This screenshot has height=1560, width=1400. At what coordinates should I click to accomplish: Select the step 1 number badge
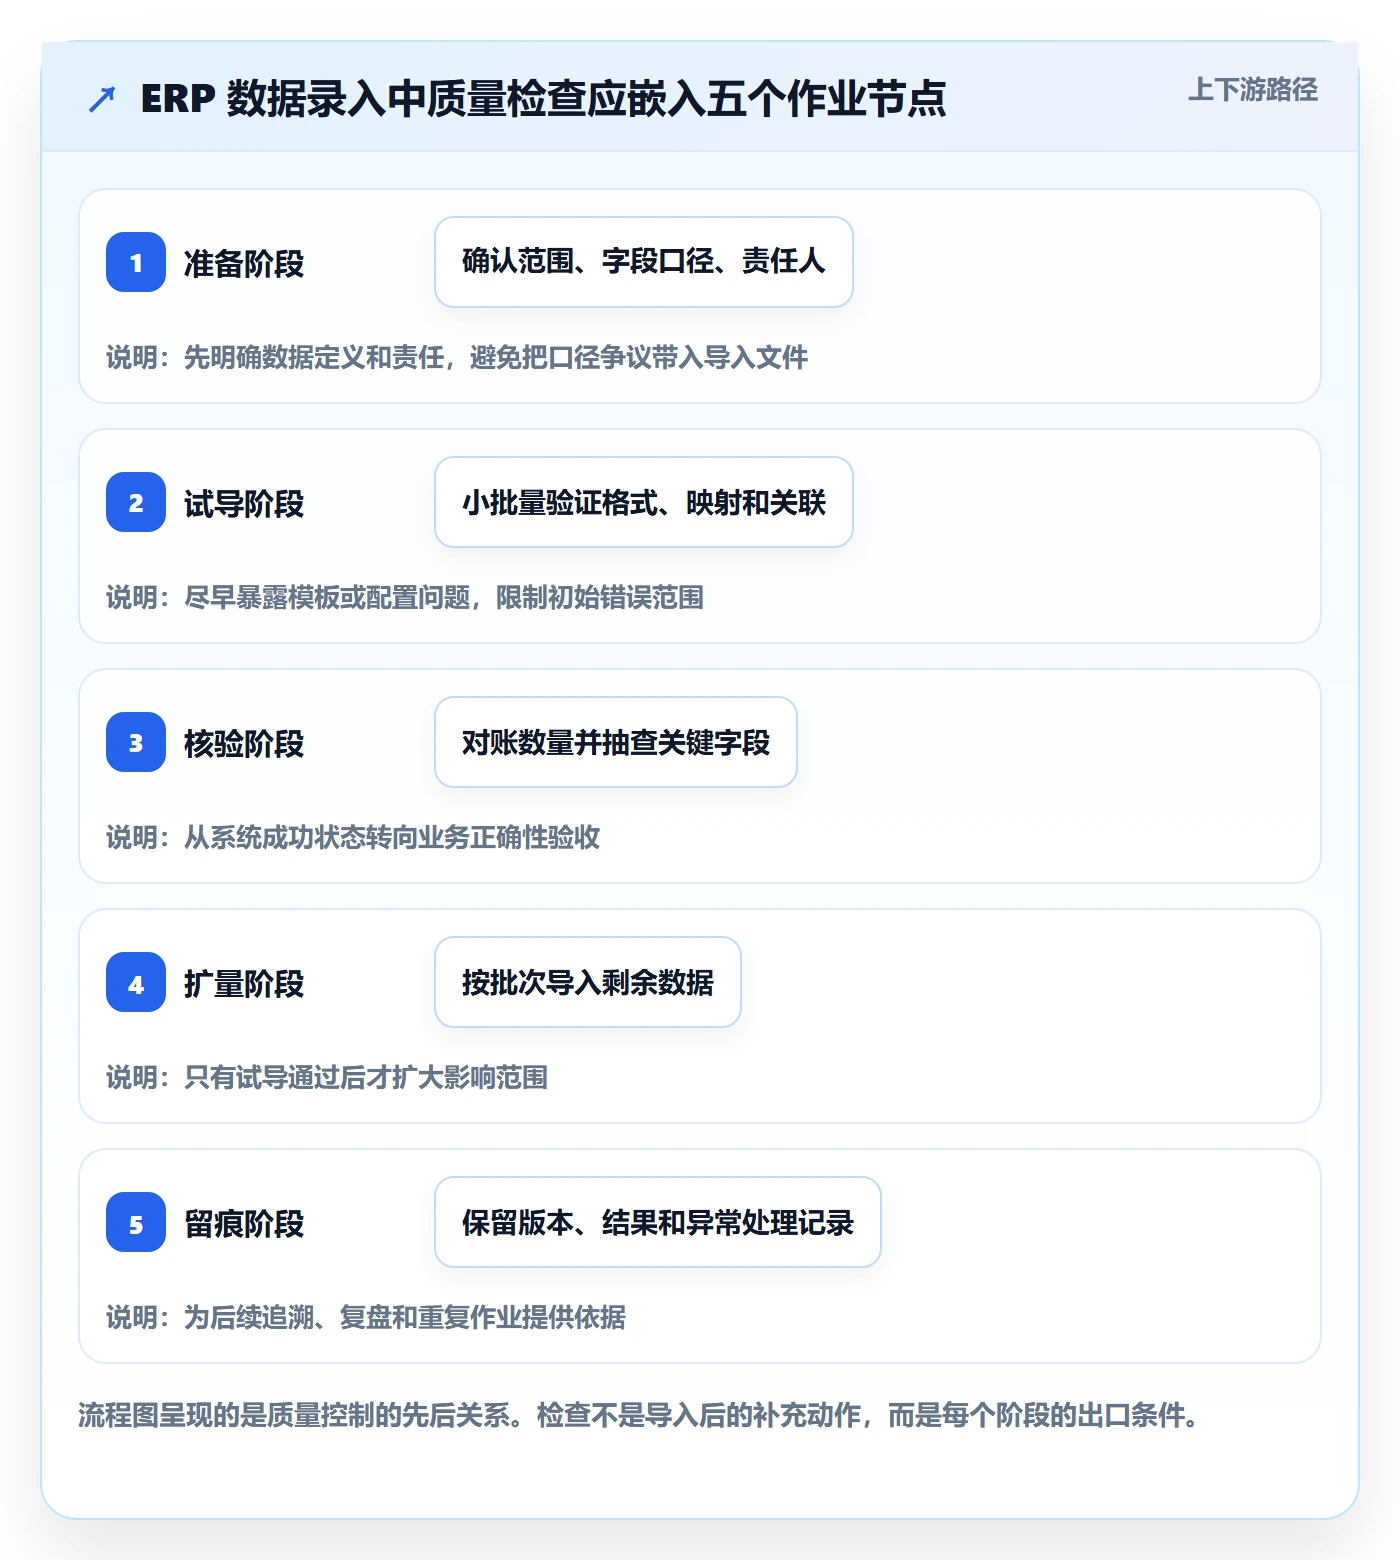pos(136,262)
